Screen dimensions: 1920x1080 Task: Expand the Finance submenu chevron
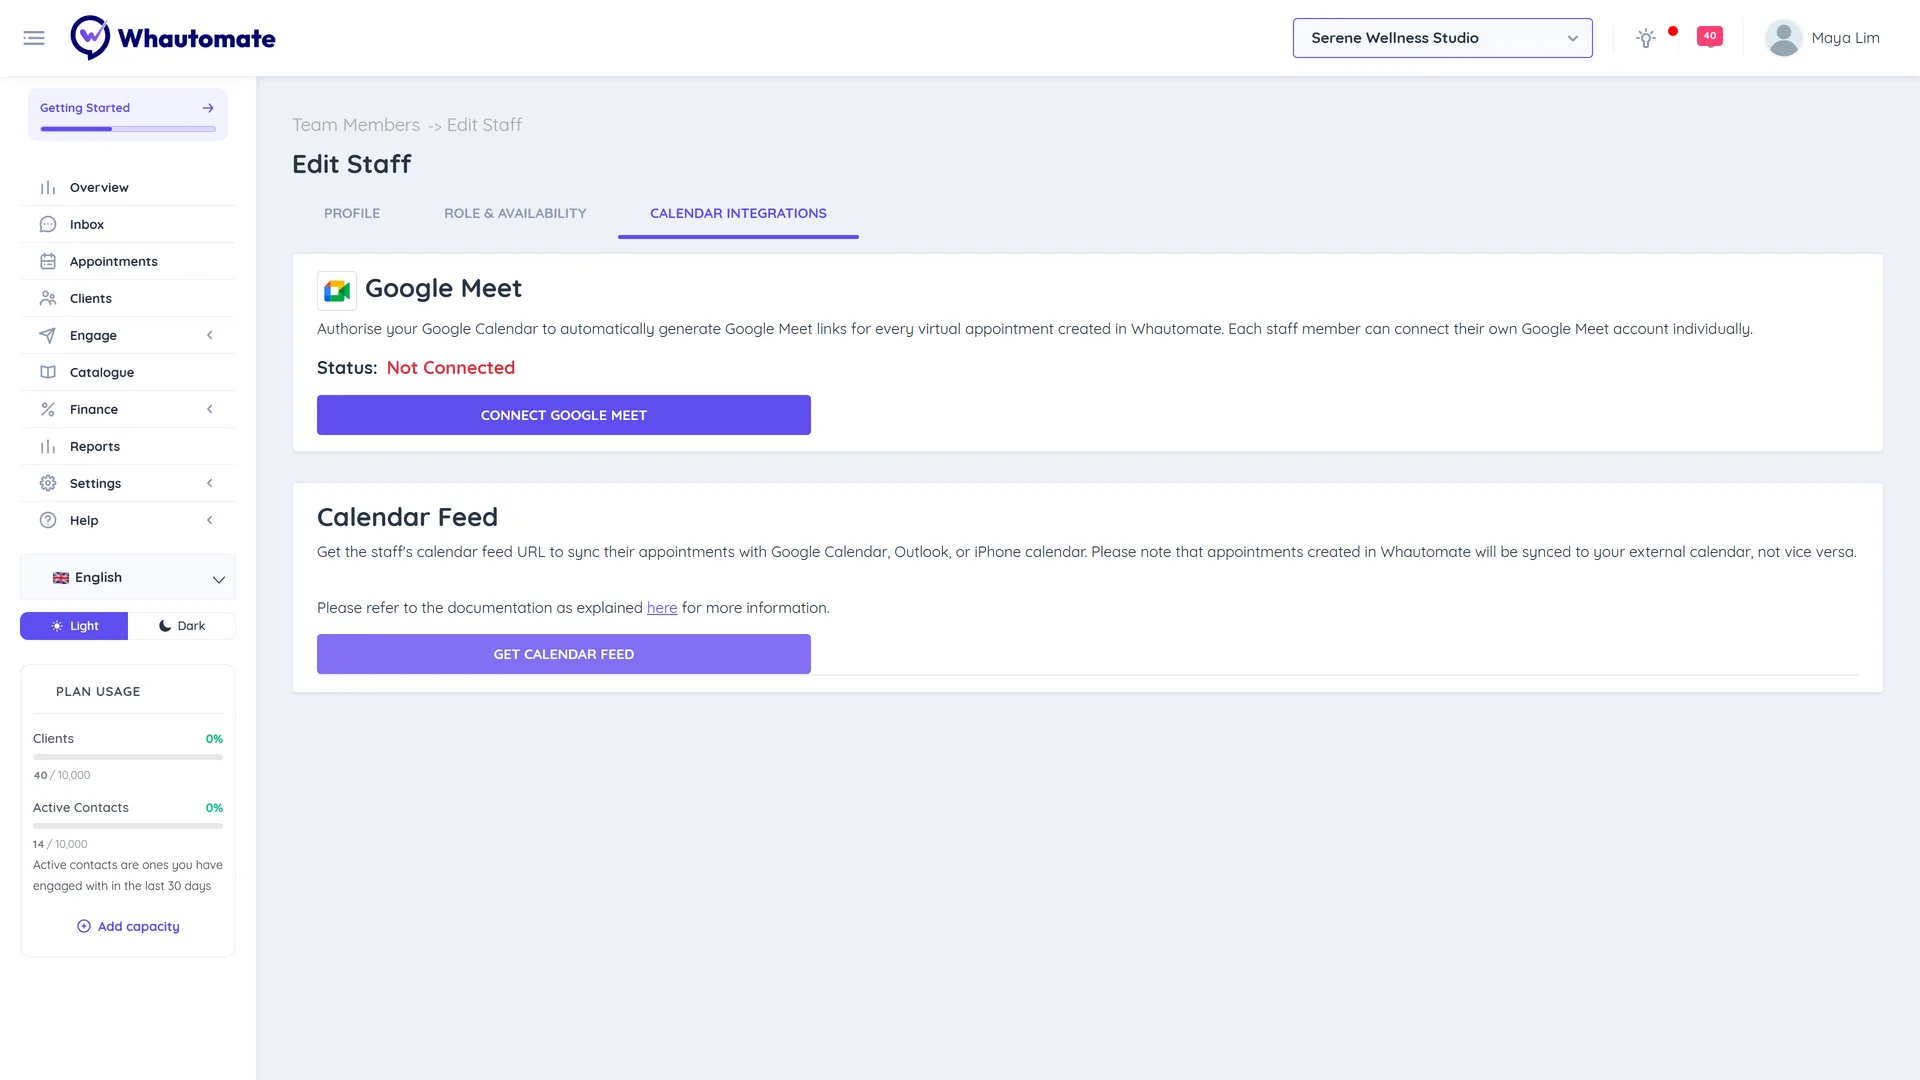tap(210, 410)
